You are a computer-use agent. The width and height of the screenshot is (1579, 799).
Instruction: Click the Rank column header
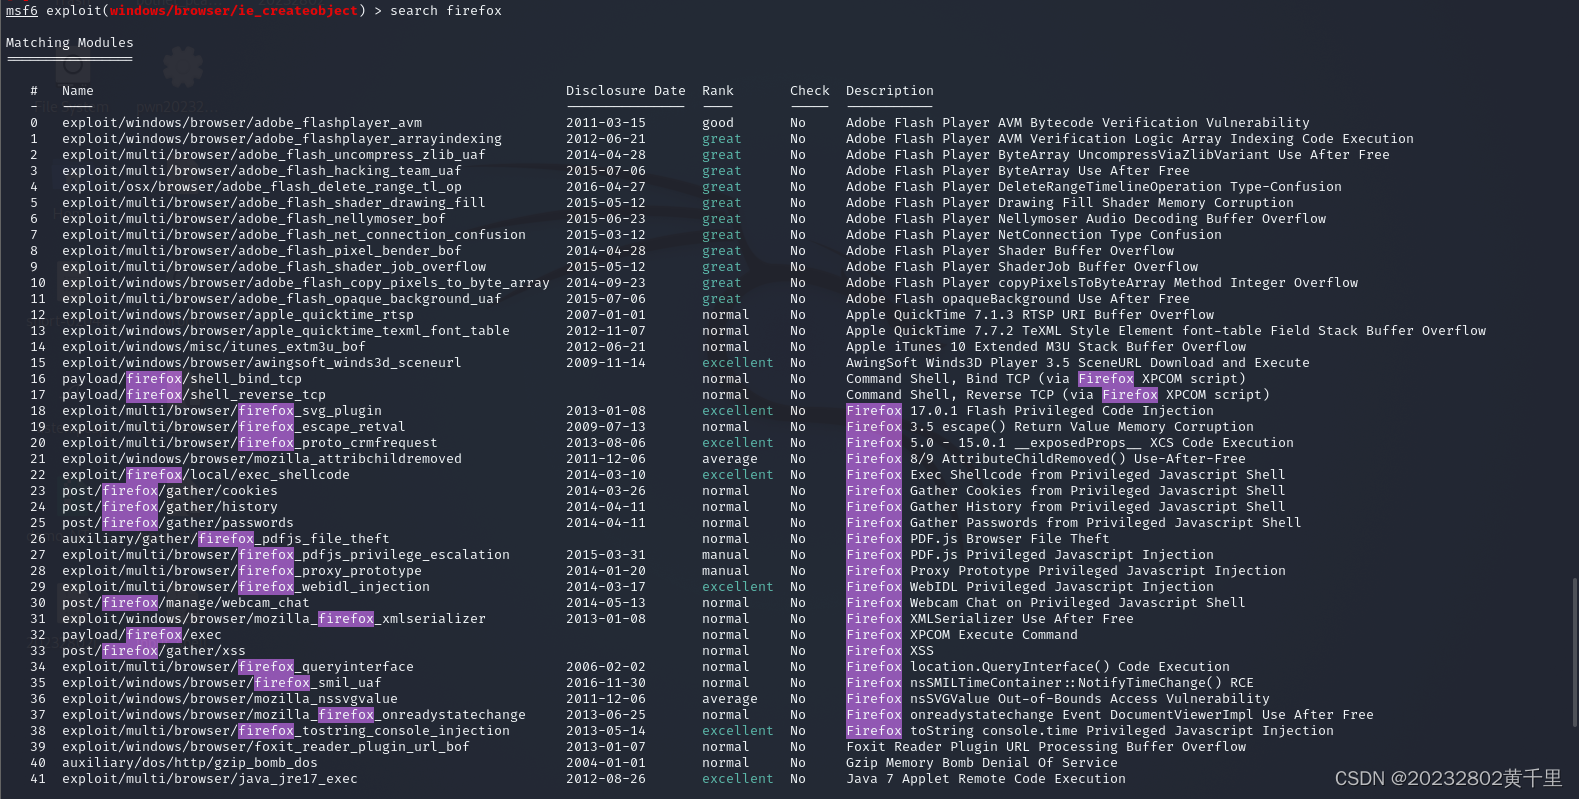(718, 91)
